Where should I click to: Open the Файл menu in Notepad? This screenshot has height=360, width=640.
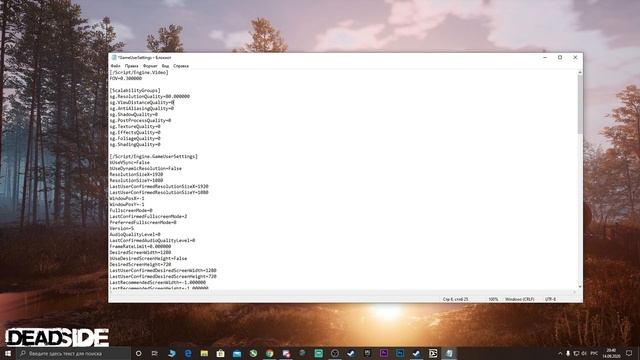(116, 66)
